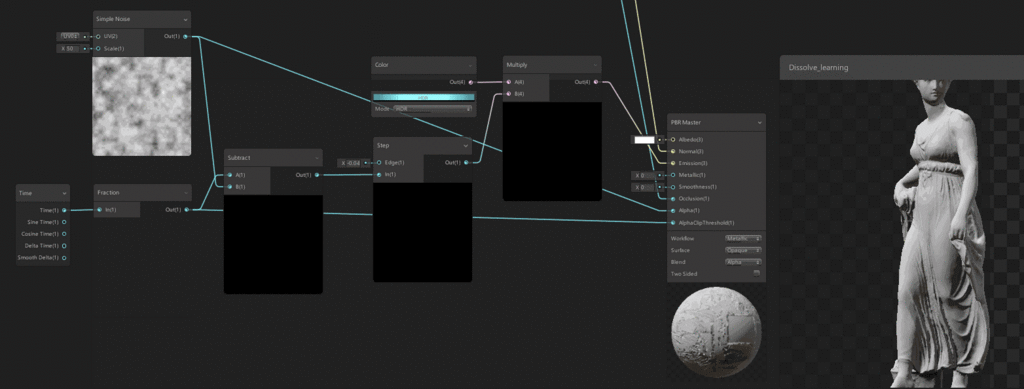
Task: Open the cyan HDR color swatch
Action: coord(423,97)
